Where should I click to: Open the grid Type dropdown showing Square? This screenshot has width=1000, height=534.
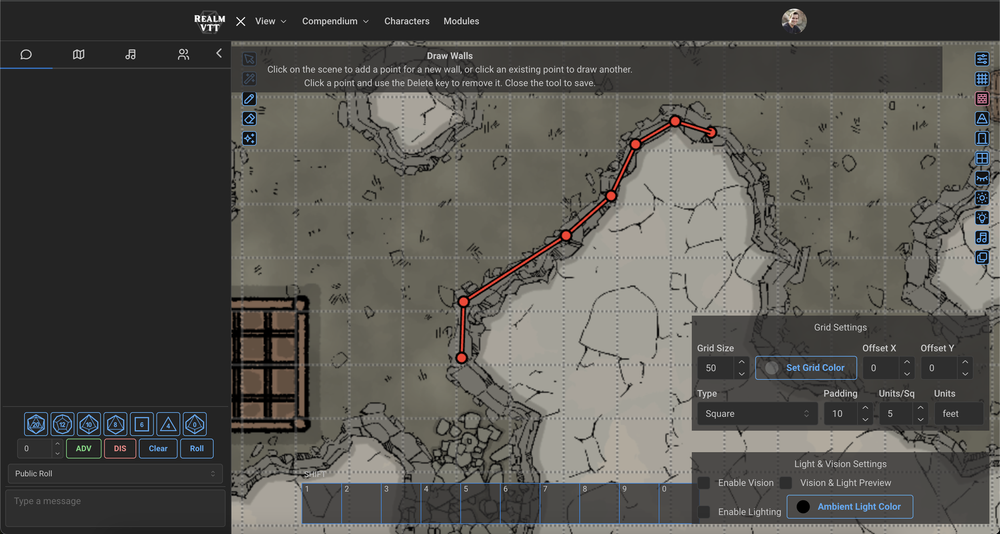pyautogui.click(x=756, y=413)
